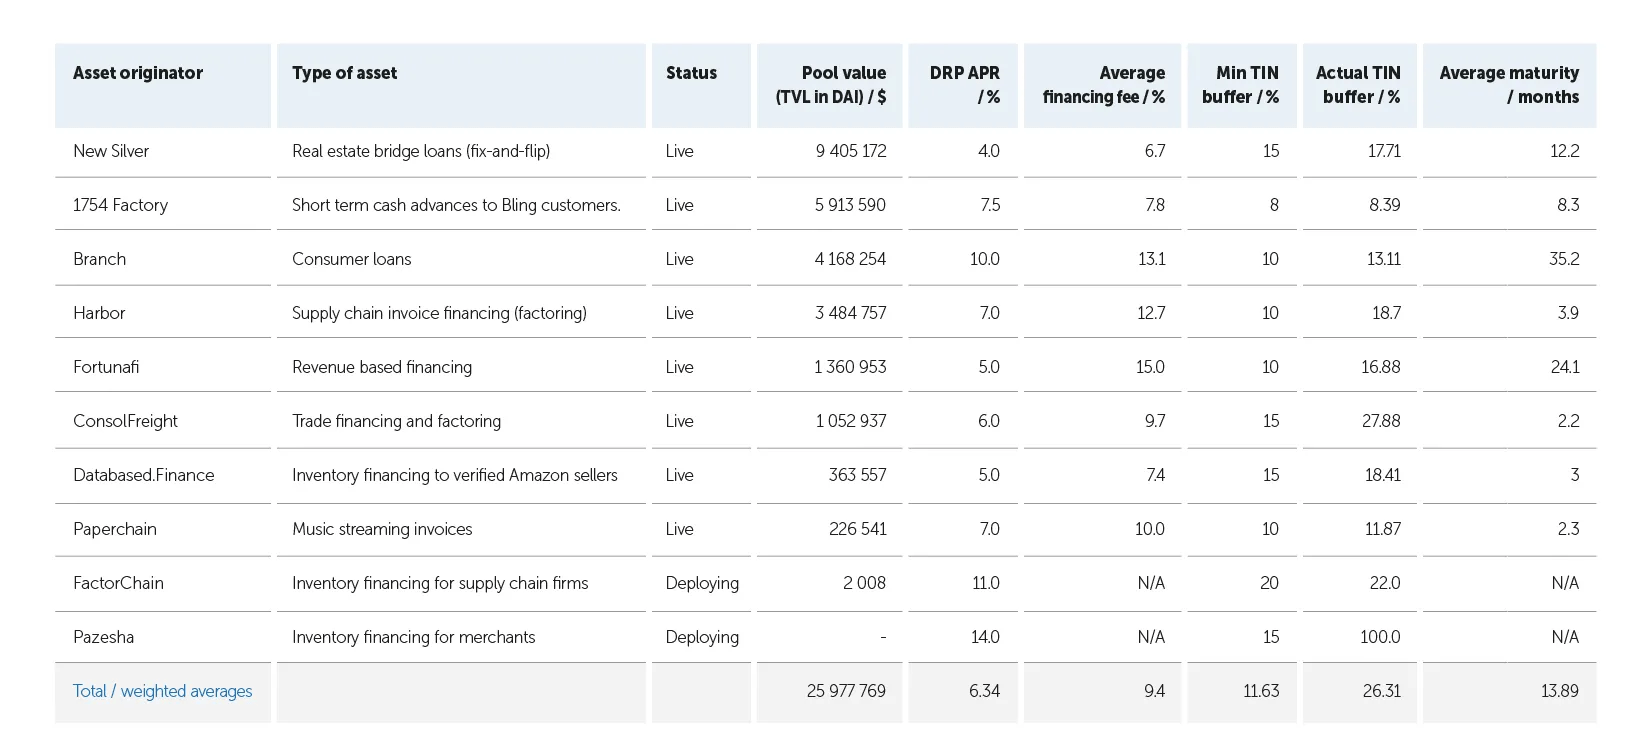
Task: Click the weighted average maturity "13.89"
Action: click(1559, 691)
